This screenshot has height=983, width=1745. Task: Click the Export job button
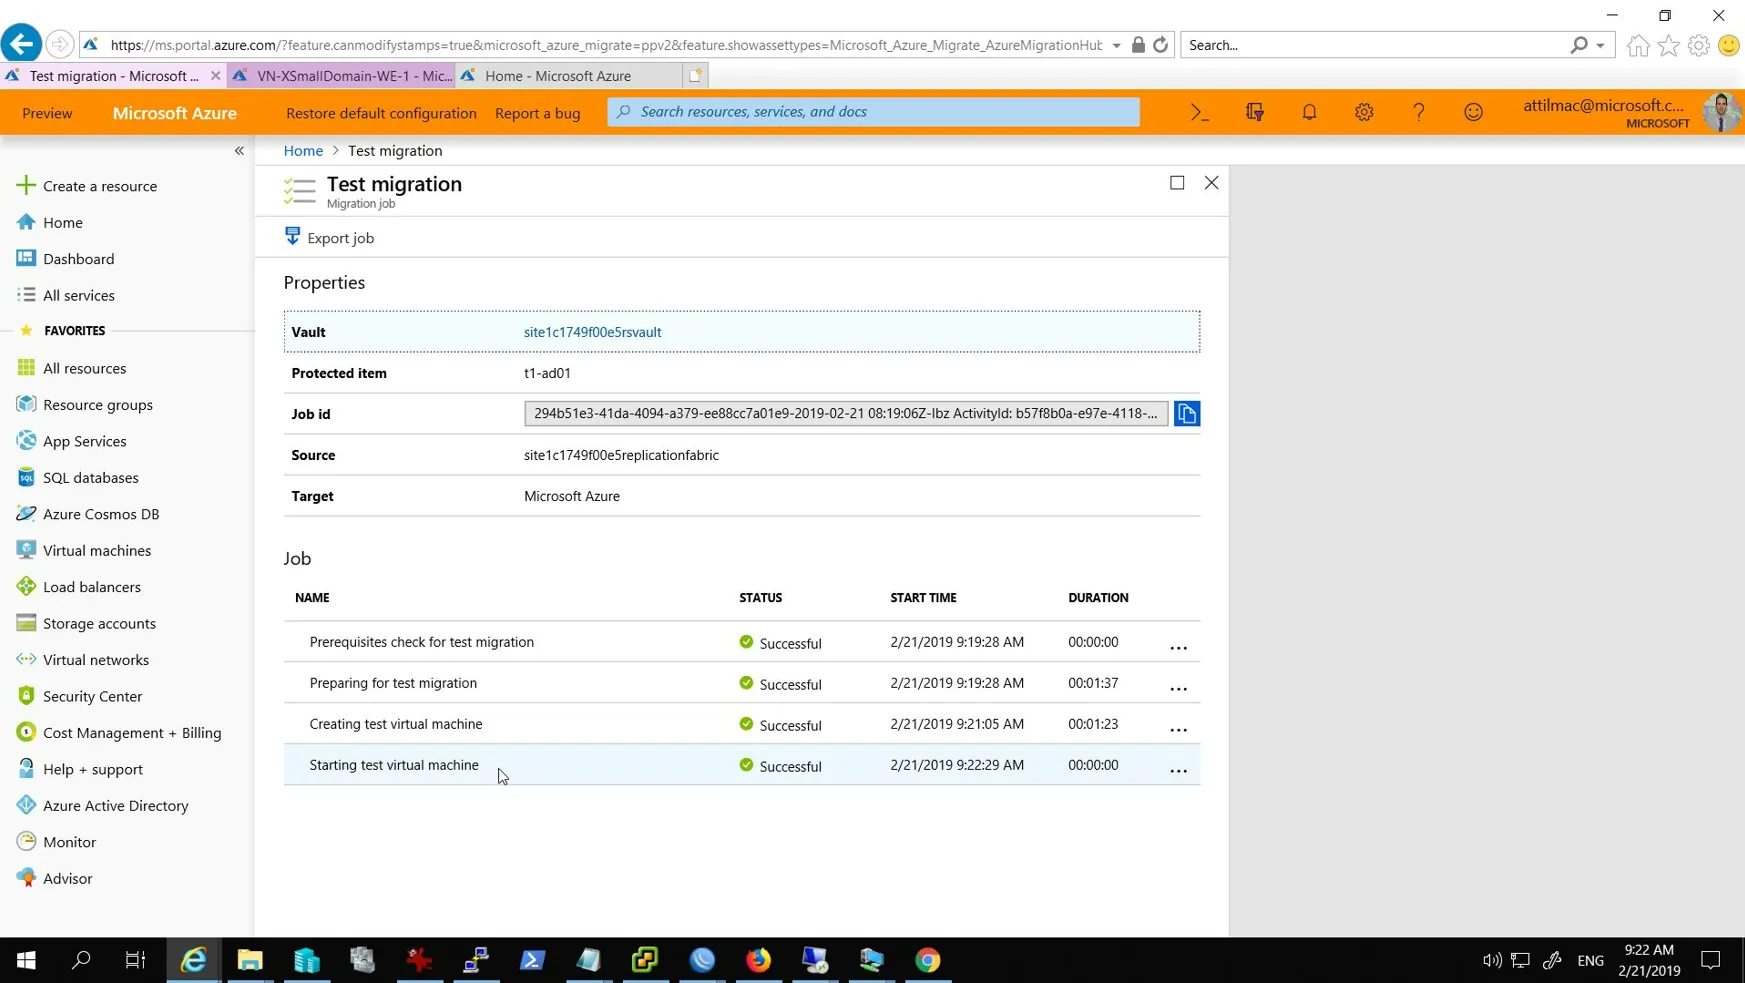(x=329, y=237)
